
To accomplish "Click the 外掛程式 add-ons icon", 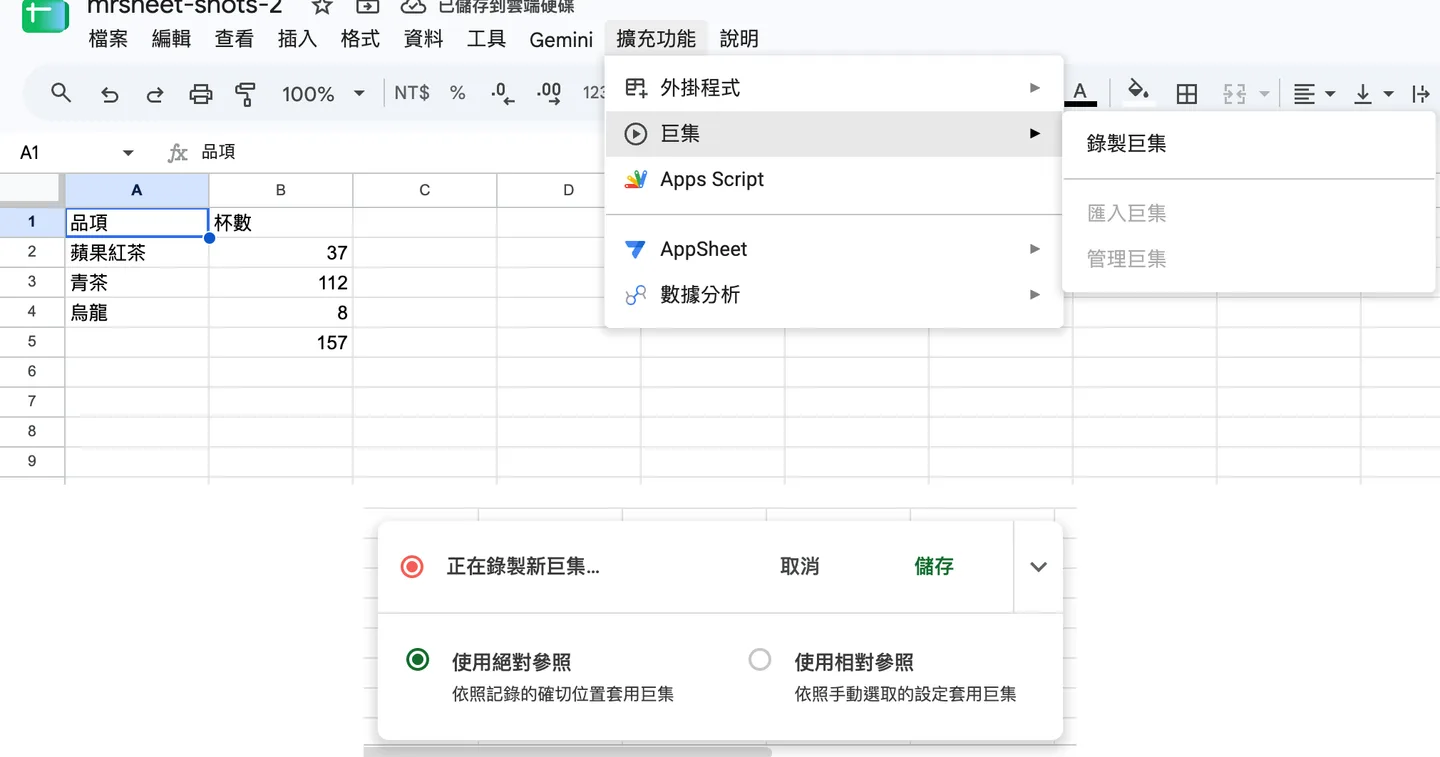I will tap(636, 88).
